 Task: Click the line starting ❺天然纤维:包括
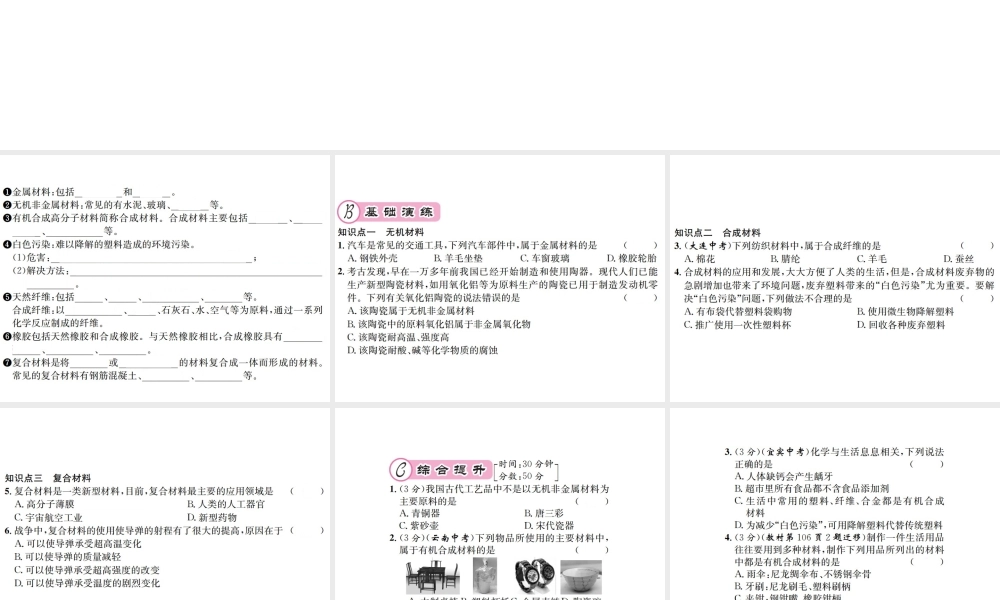click(x=130, y=296)
